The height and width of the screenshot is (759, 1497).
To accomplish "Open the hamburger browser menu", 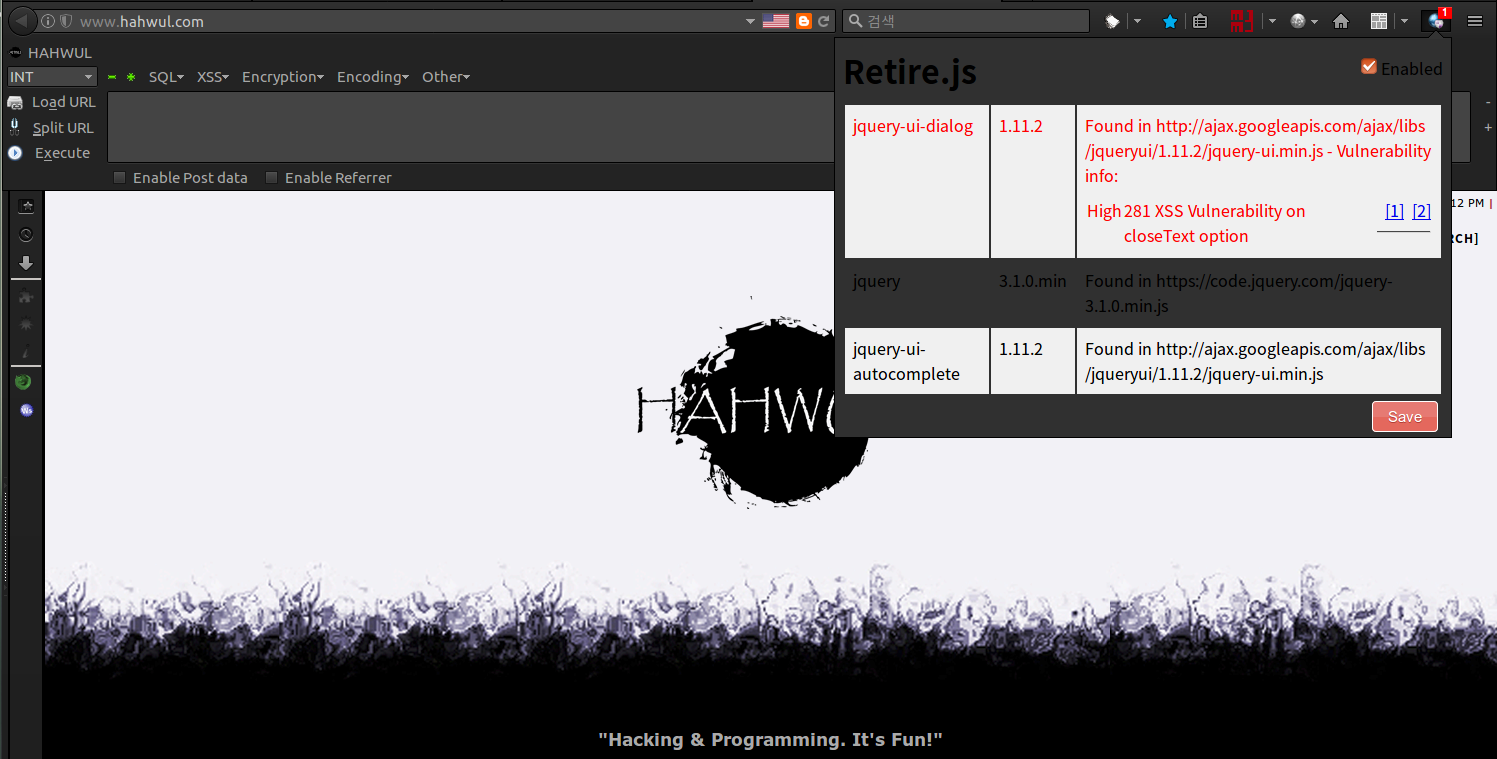I will [x=1475, y=21].
